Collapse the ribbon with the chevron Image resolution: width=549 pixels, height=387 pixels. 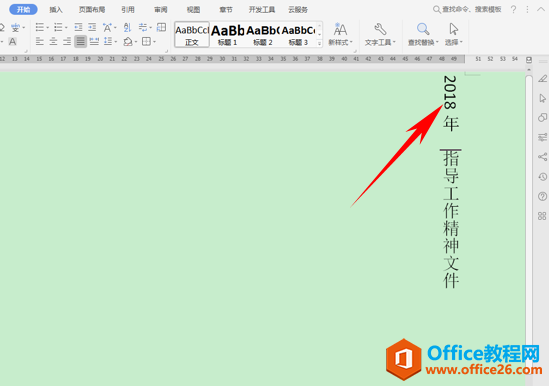coord(541,9)
